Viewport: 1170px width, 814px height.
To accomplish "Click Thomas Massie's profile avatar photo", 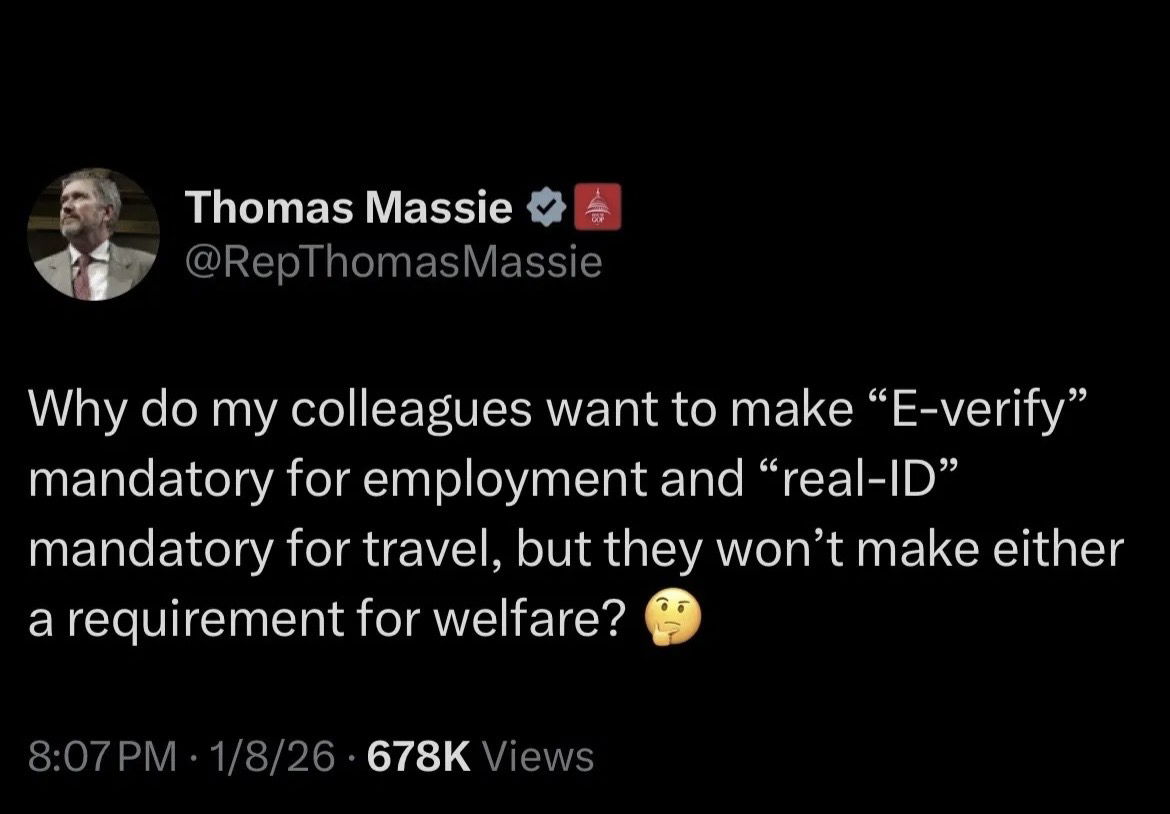I will tap(92, 235).
